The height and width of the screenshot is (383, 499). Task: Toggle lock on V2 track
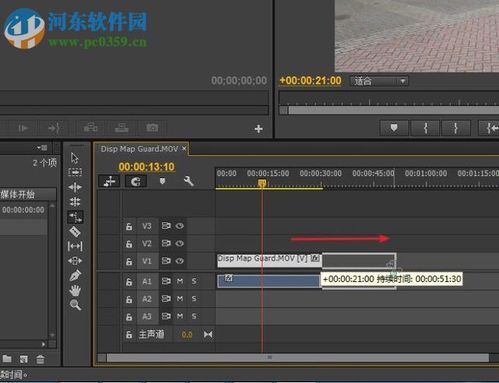(129, 244)
